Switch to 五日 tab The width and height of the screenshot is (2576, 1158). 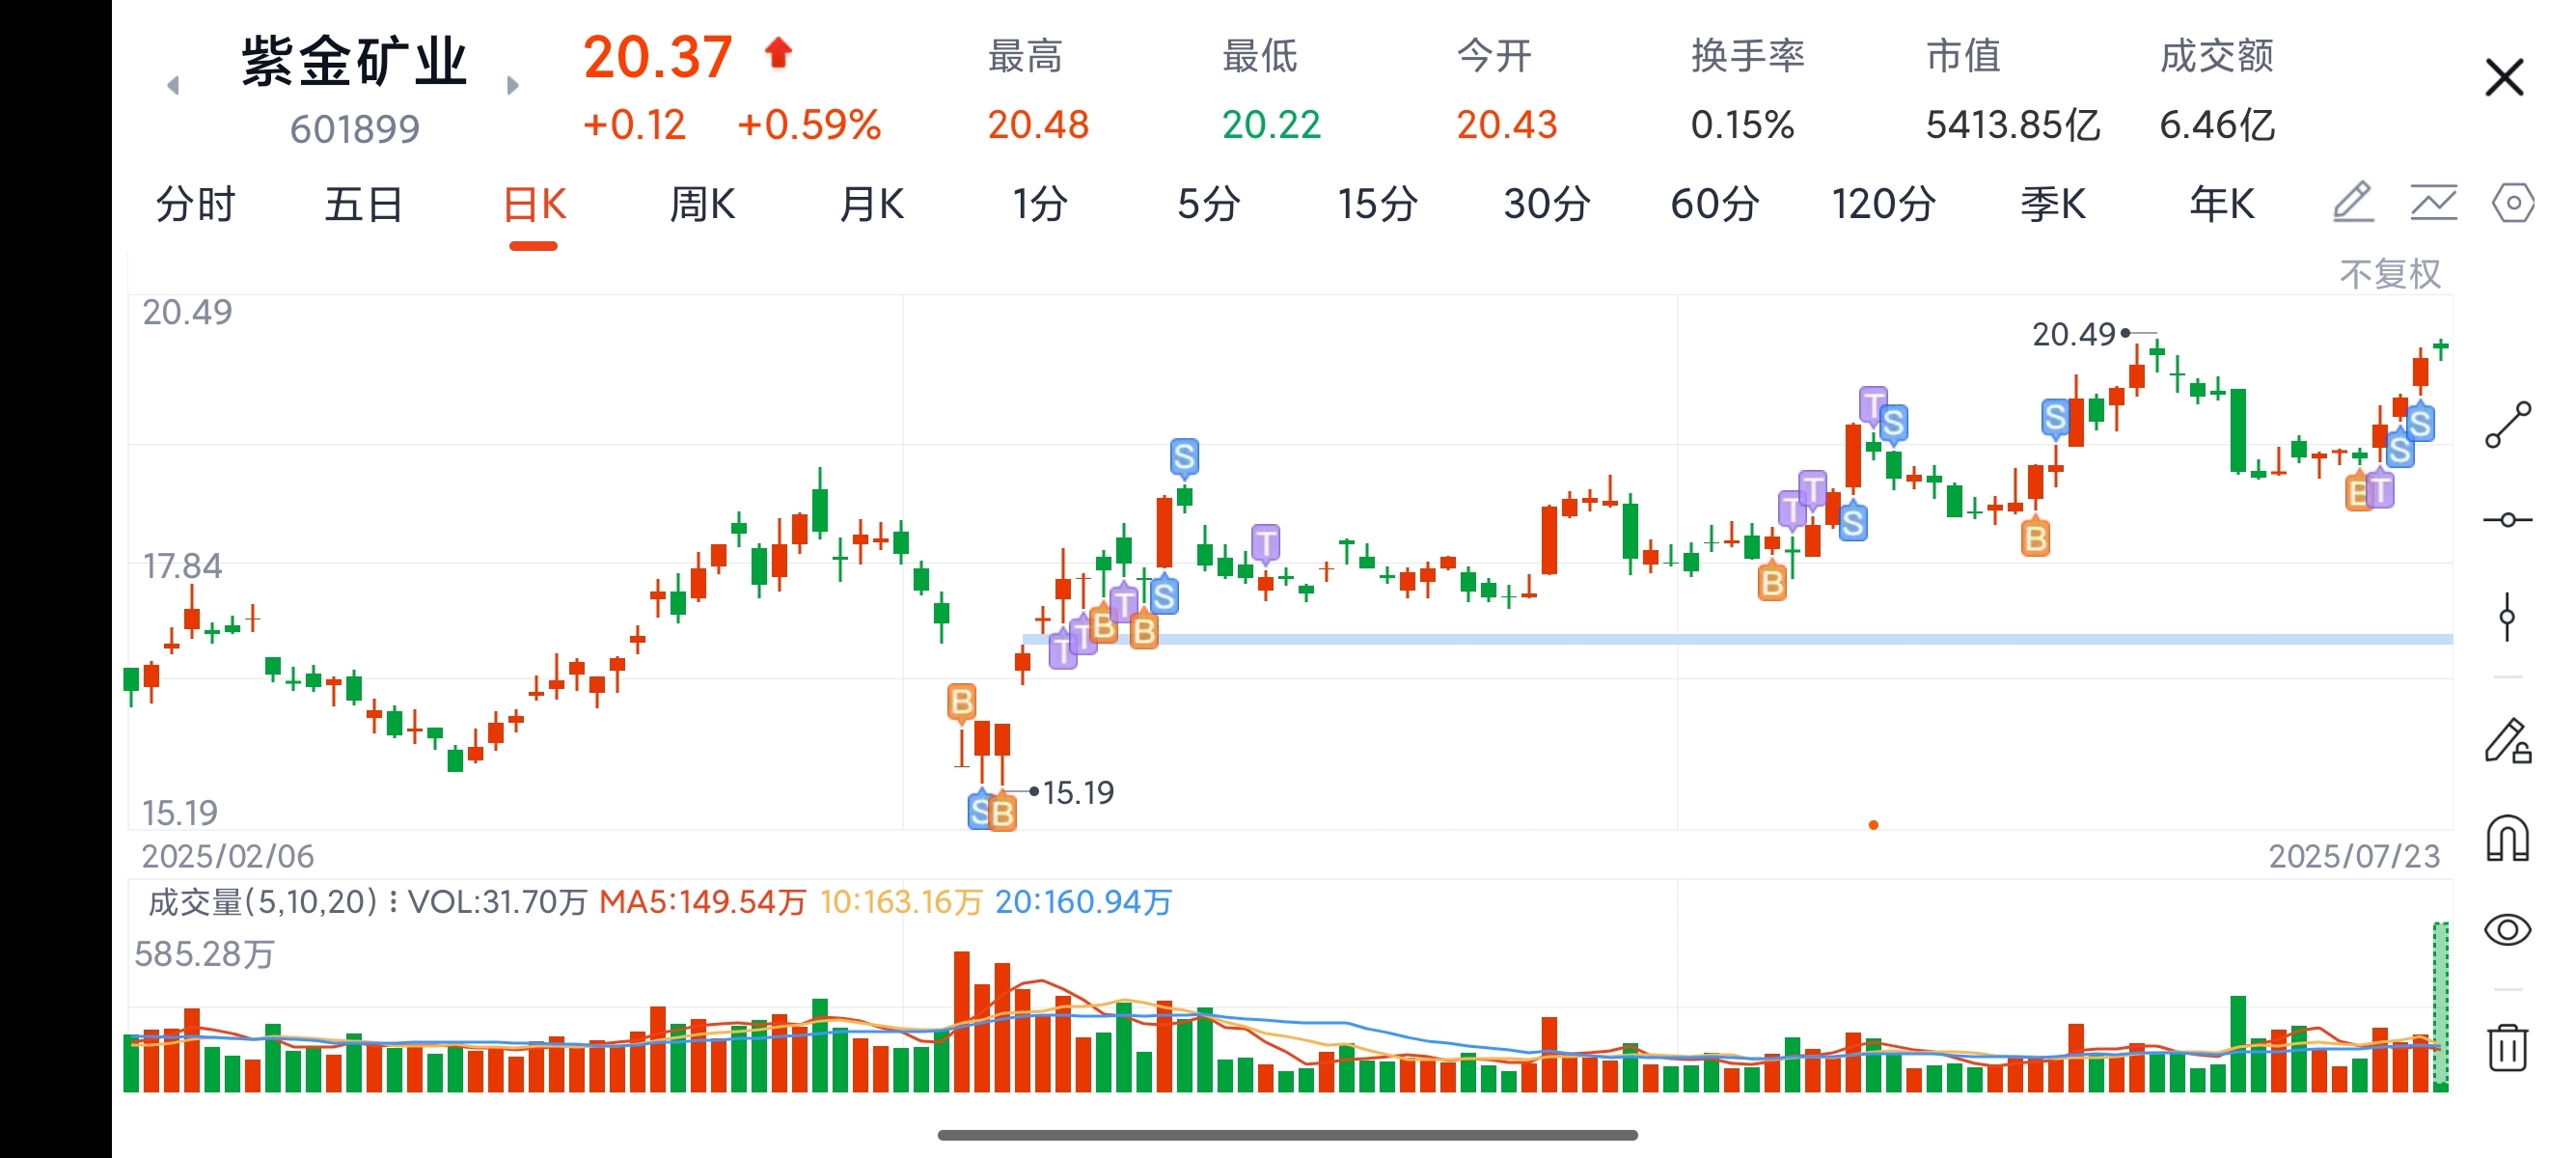click(364, 204)
